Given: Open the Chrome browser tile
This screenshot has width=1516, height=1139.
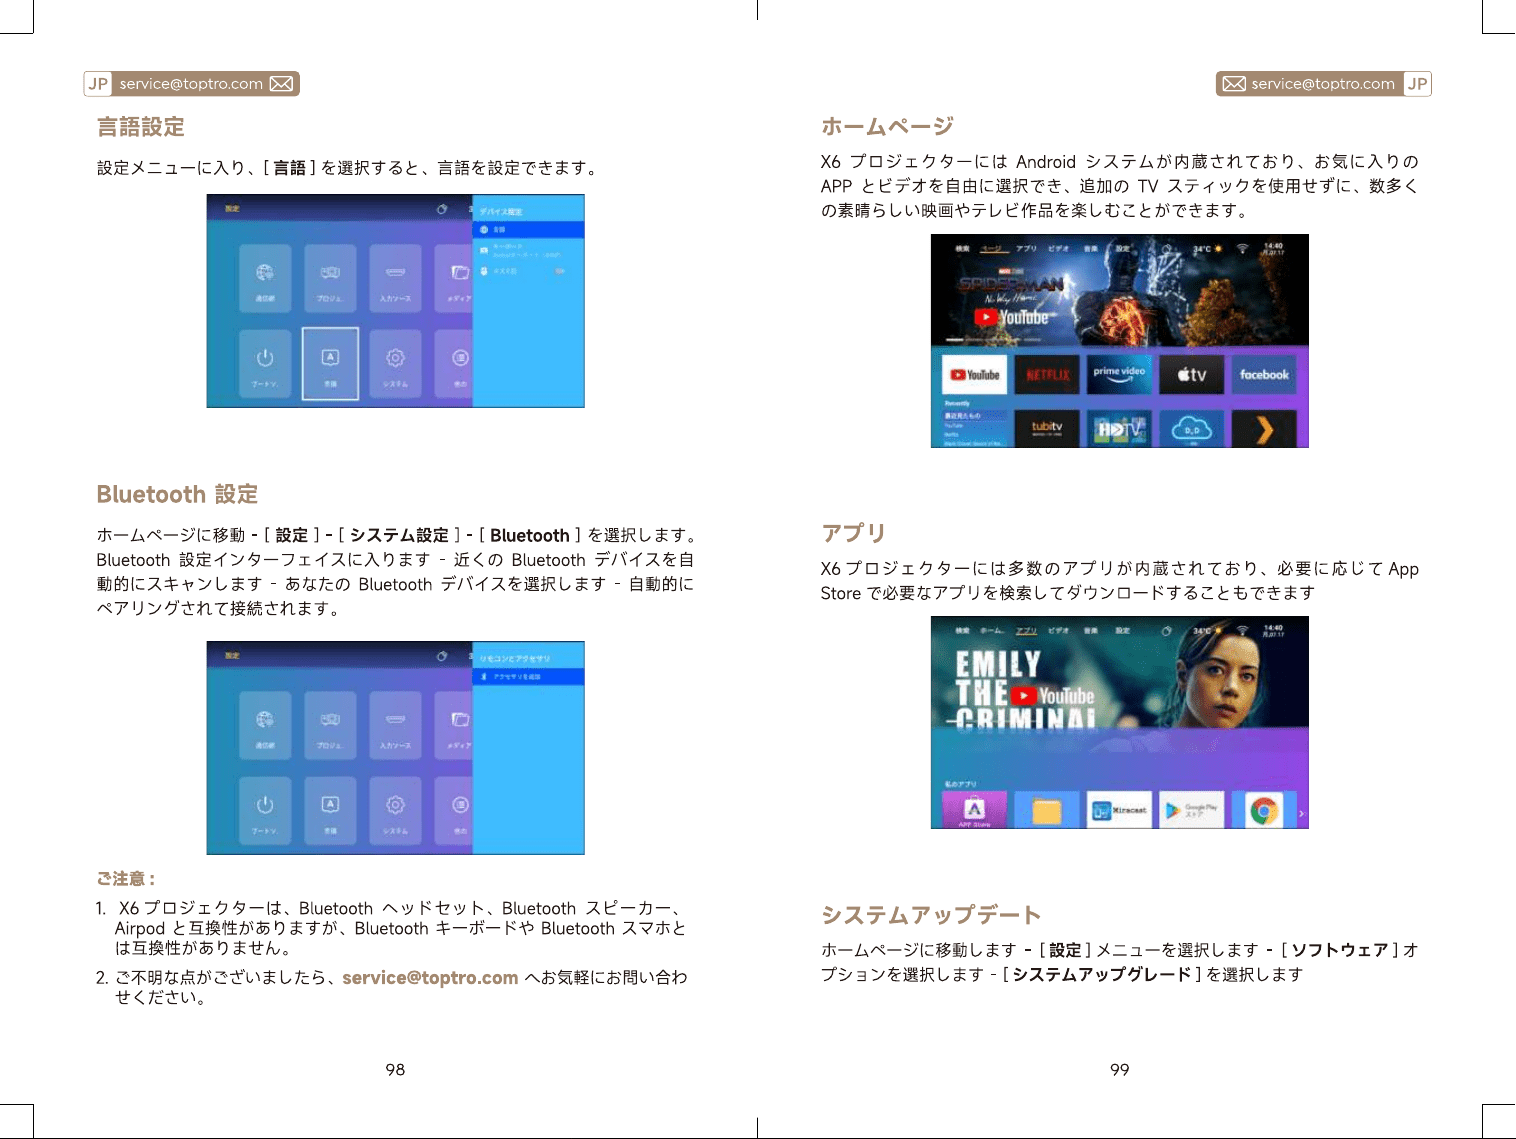Looking at the screenshot, I should coord(1264,810).
